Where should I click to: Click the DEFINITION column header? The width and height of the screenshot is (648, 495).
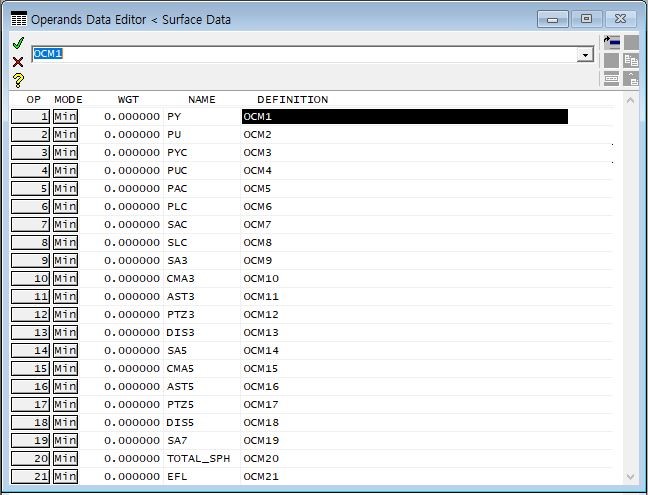[x=293, y=100]
